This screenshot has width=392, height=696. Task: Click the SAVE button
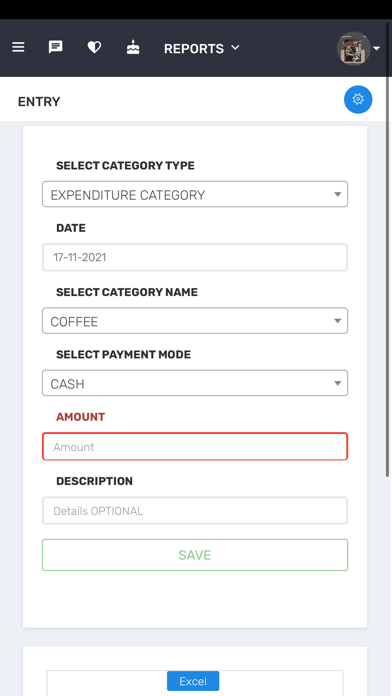click(195, 555)
